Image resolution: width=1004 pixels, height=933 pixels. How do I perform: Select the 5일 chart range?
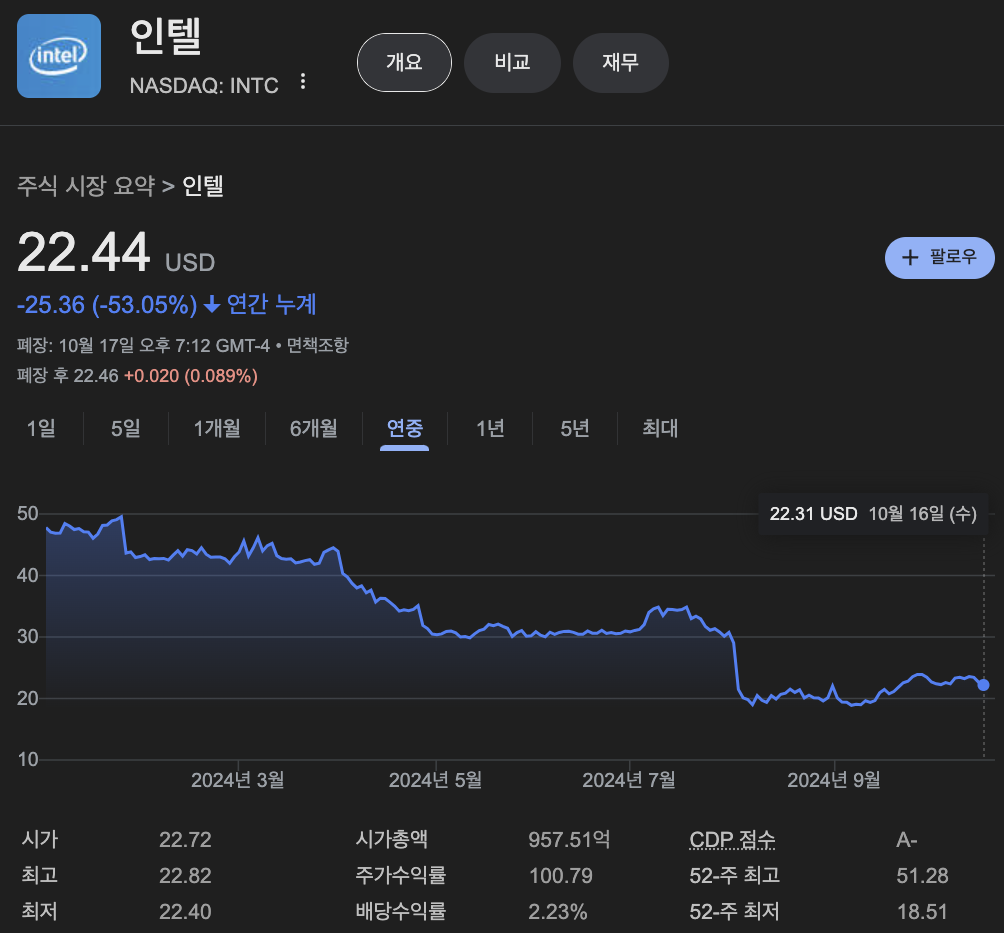126,428
